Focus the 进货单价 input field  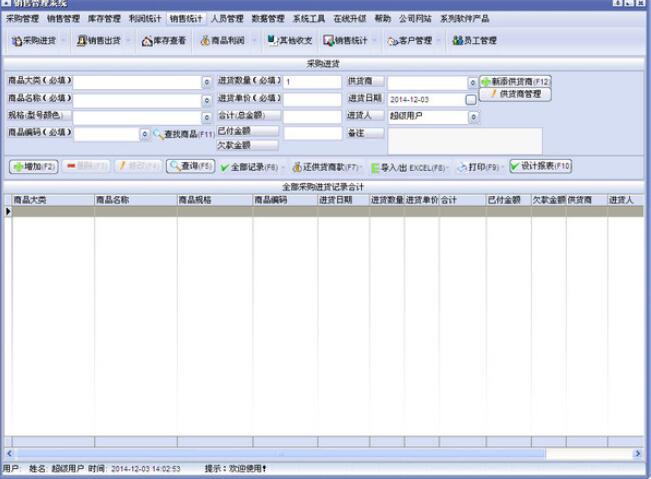point(312,100)
